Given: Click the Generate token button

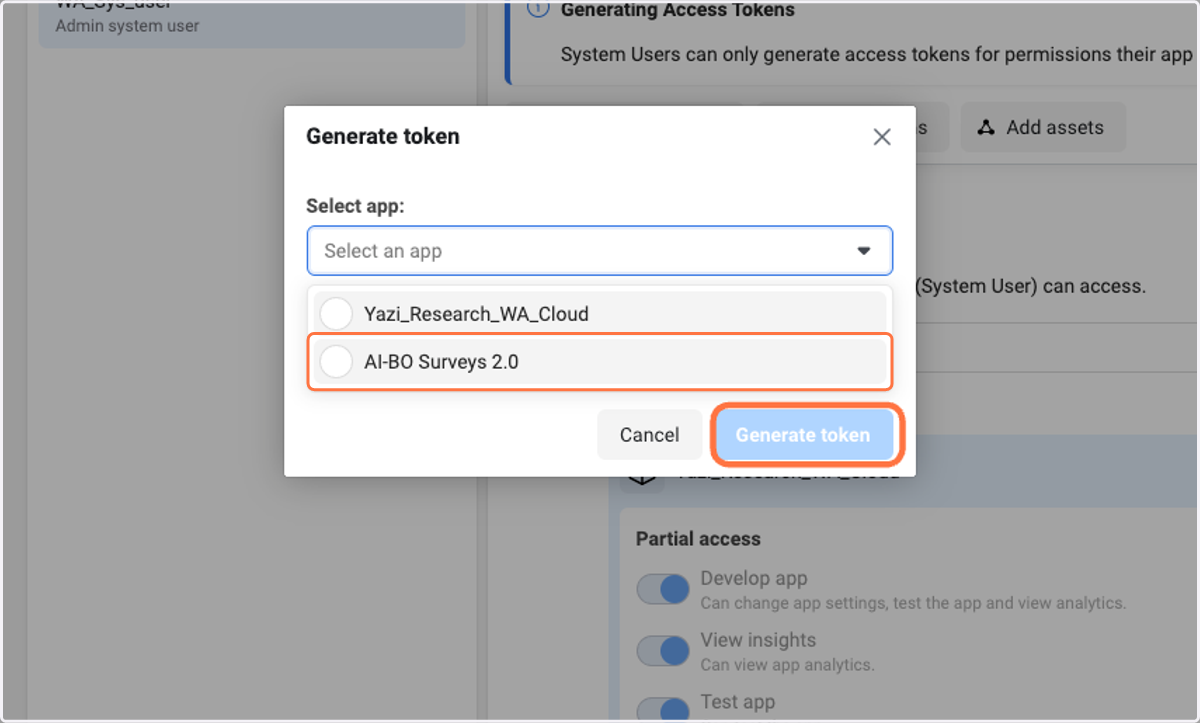Looking at the screenshot, I should coord(803,435).
